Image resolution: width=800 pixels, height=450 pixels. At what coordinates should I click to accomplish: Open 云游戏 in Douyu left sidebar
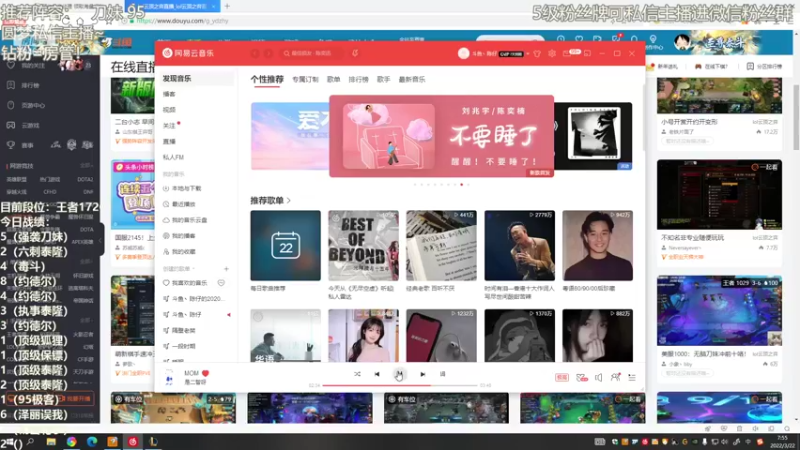pyautogui.click(x=24, y=125)
